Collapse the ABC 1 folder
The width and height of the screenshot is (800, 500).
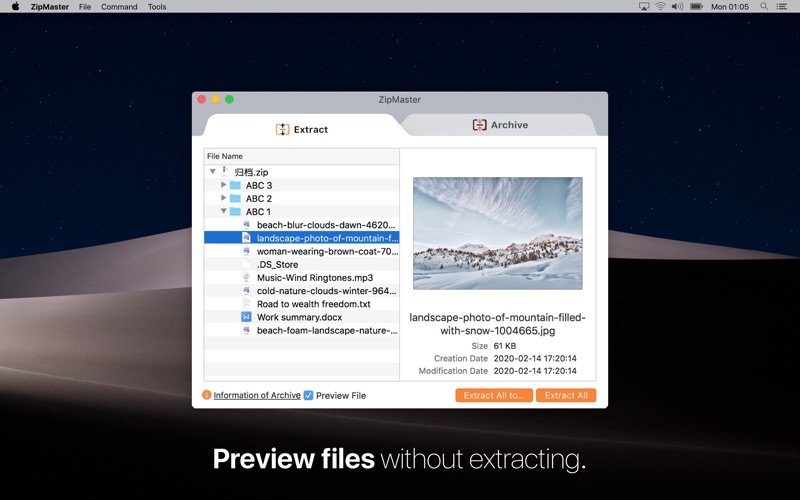[223, 211]
